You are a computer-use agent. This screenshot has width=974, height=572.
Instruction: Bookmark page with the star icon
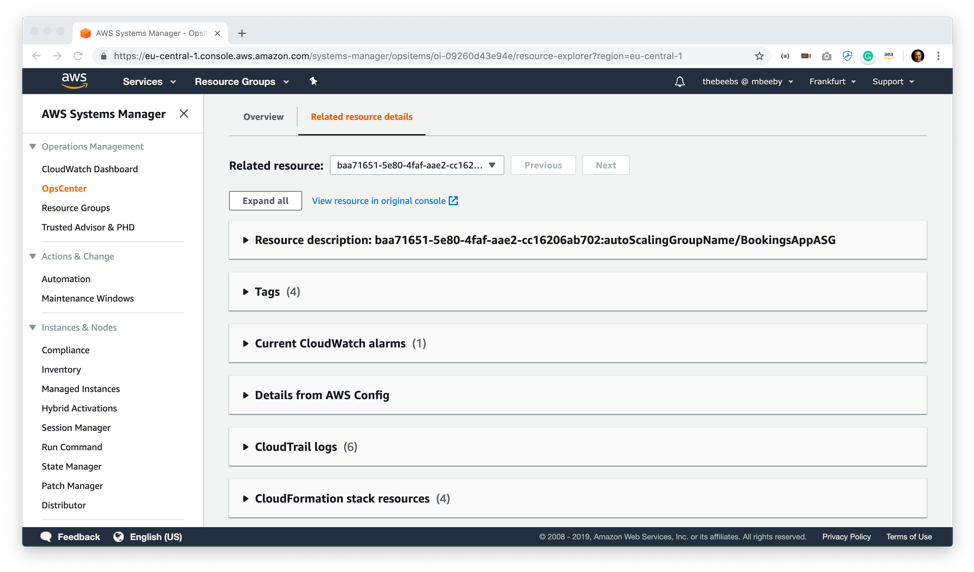pyautogui.click(x=759, y=56)
